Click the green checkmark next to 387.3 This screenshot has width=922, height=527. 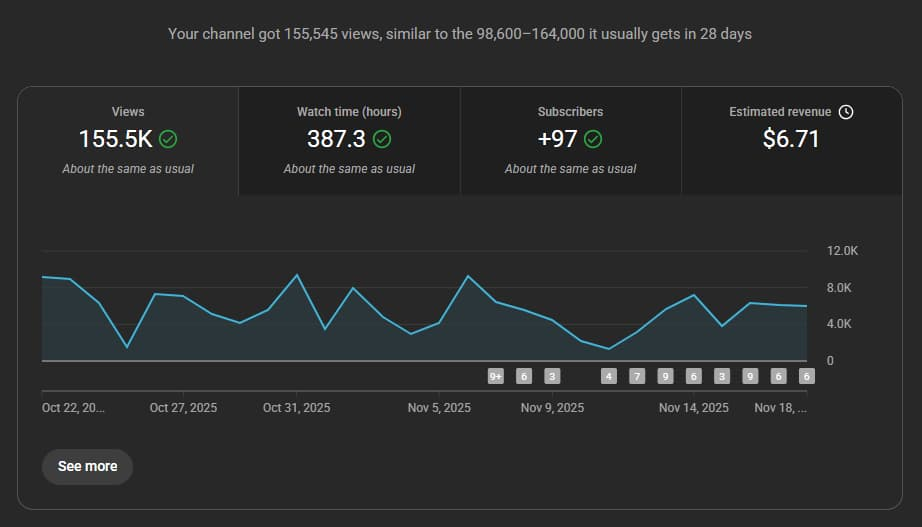coord(382,140)
